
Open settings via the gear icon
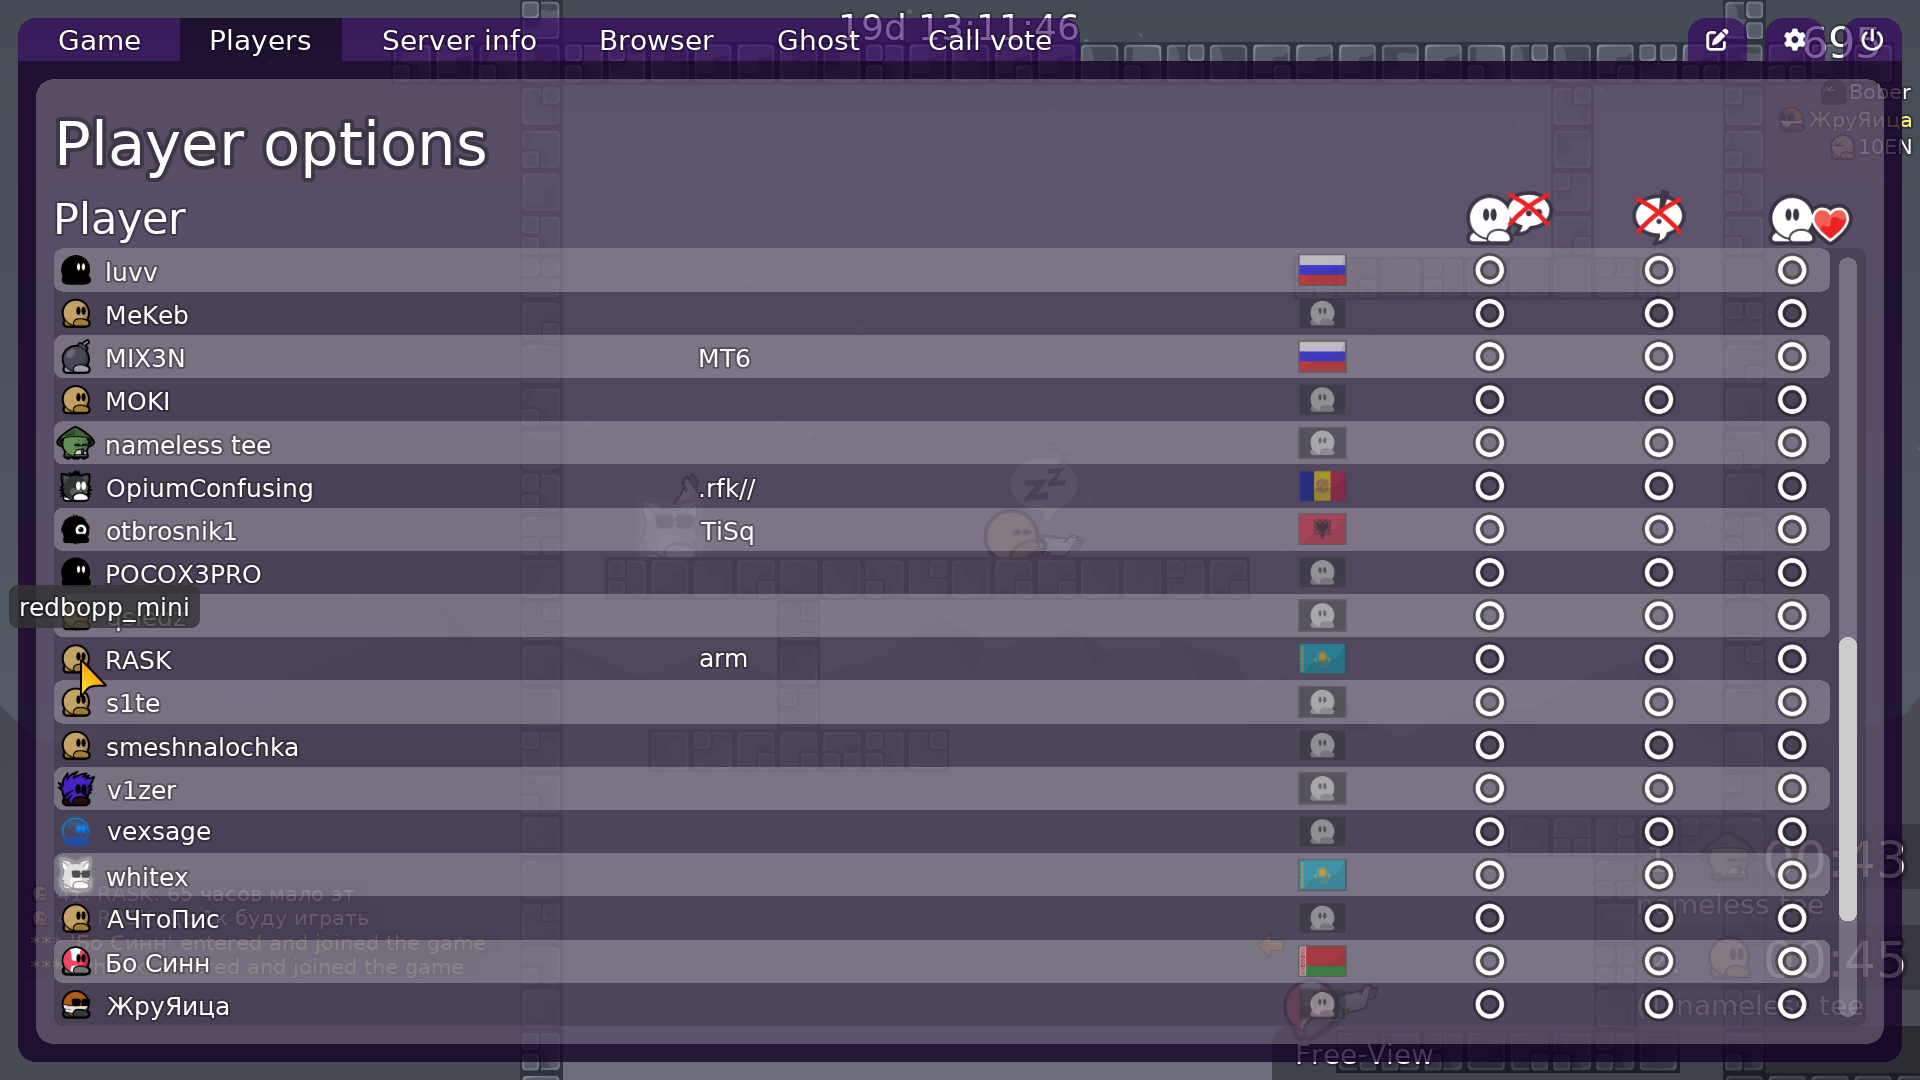coord(1794,40)
